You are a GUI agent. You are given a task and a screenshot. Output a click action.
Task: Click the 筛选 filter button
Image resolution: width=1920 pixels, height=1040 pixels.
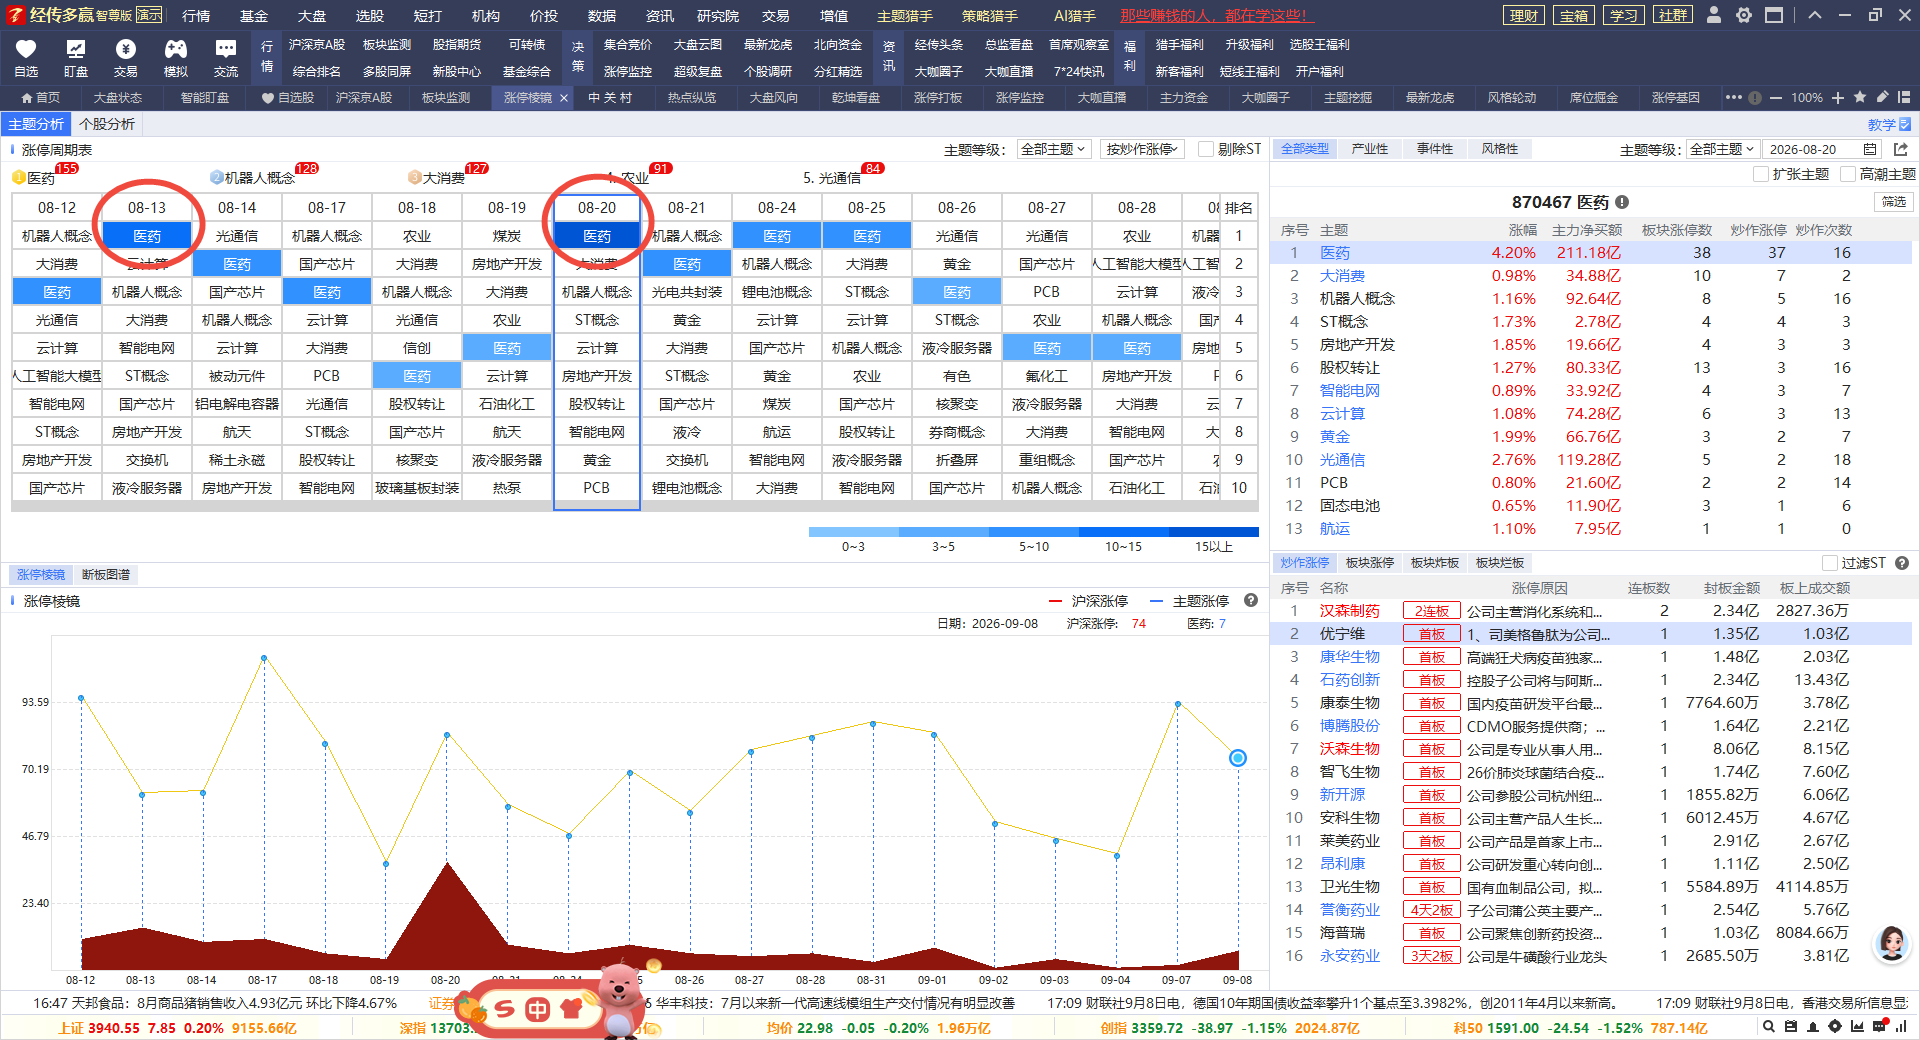1894,202
